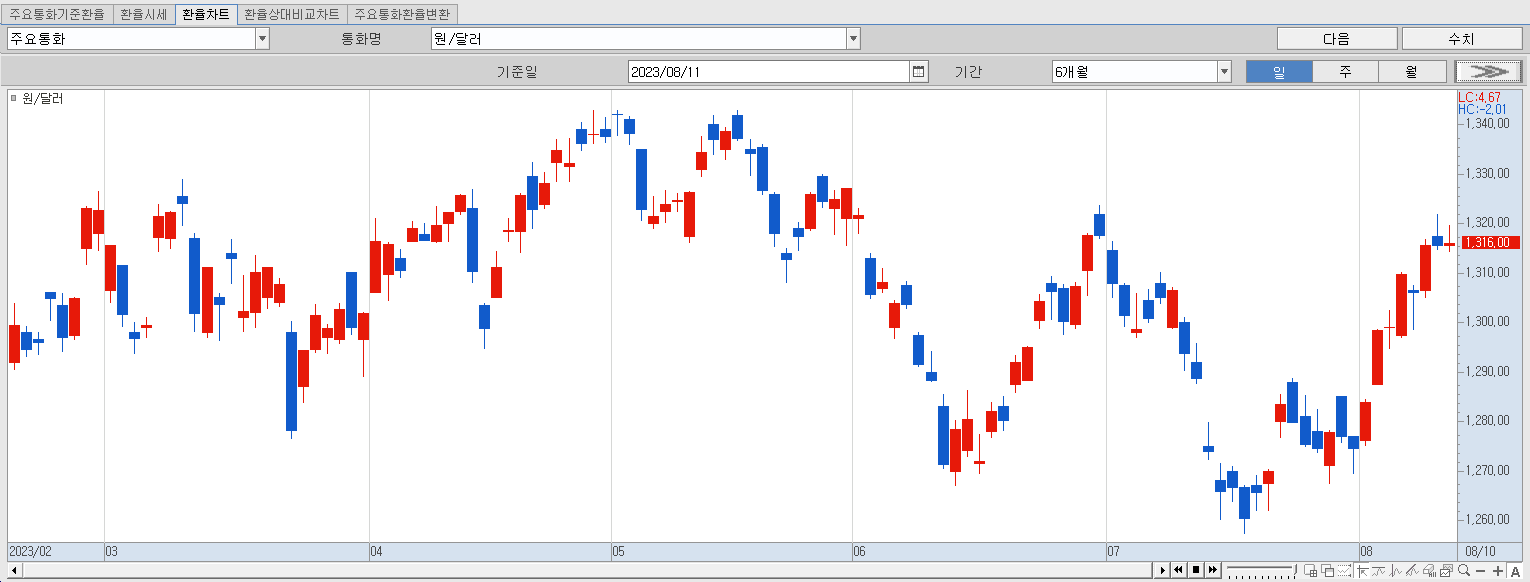
Task: Click the vertical line over chart icon
Action: pos(1396,571)
